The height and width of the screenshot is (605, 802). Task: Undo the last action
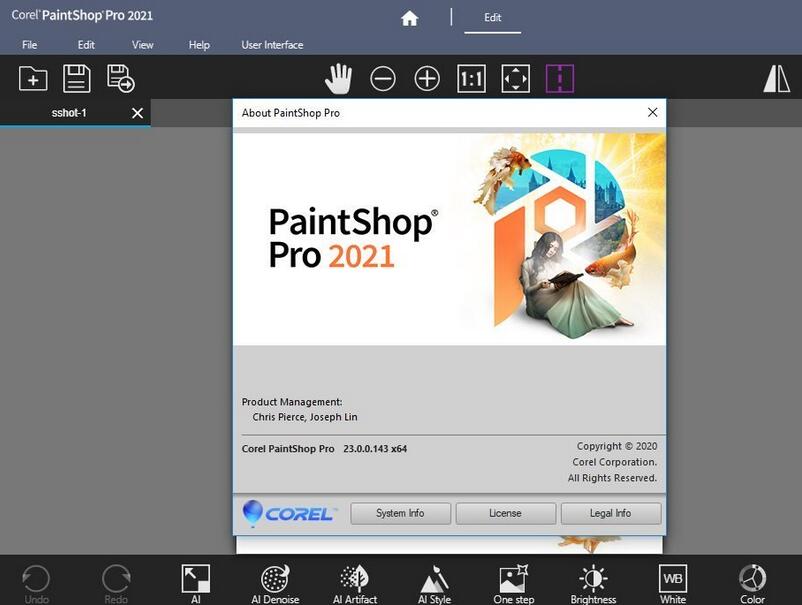(36, 584)
